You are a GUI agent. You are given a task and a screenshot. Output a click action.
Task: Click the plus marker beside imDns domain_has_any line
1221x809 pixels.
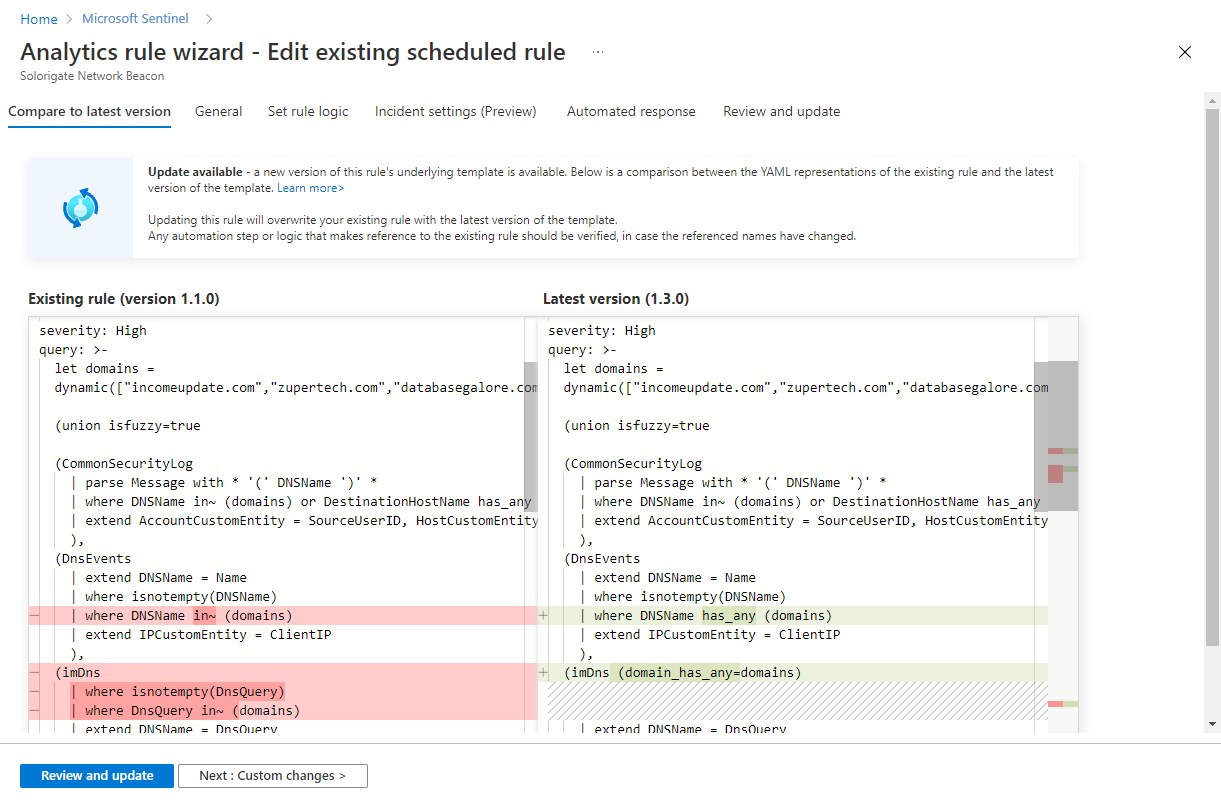(x=543, y=673)
